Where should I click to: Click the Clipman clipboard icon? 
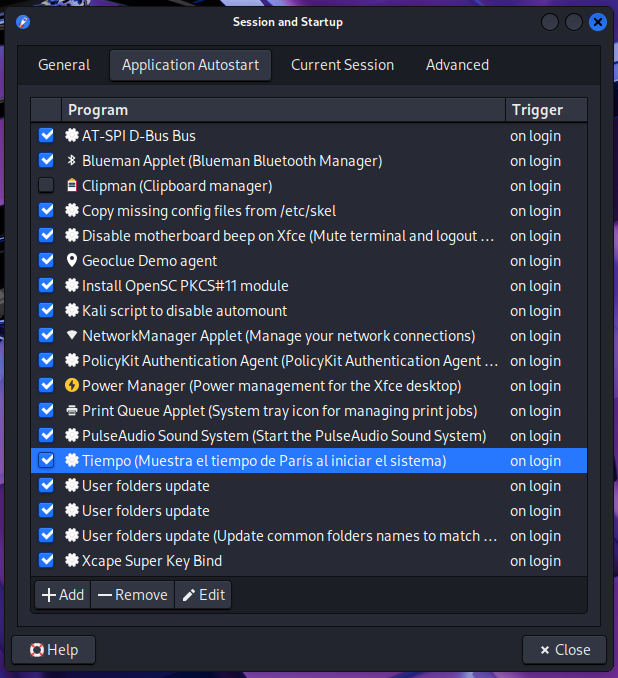[72, 186]
